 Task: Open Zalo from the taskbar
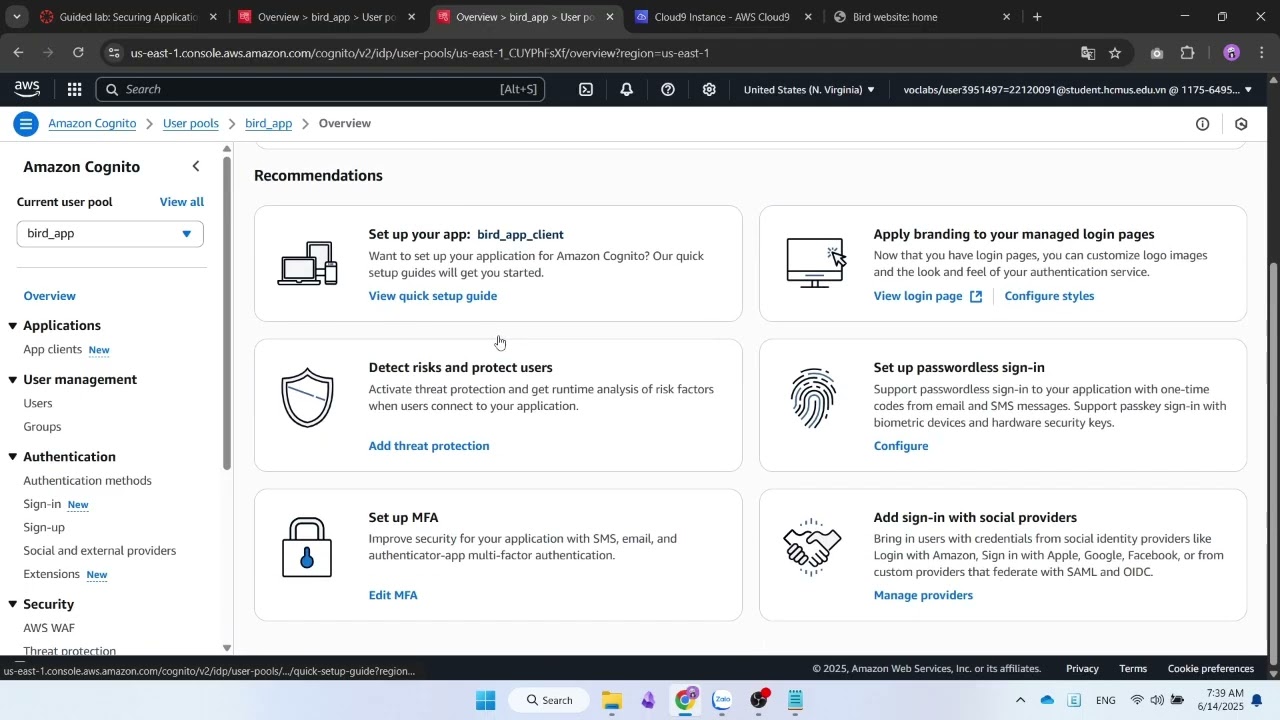pyautogui.click(x=722, y=700)
